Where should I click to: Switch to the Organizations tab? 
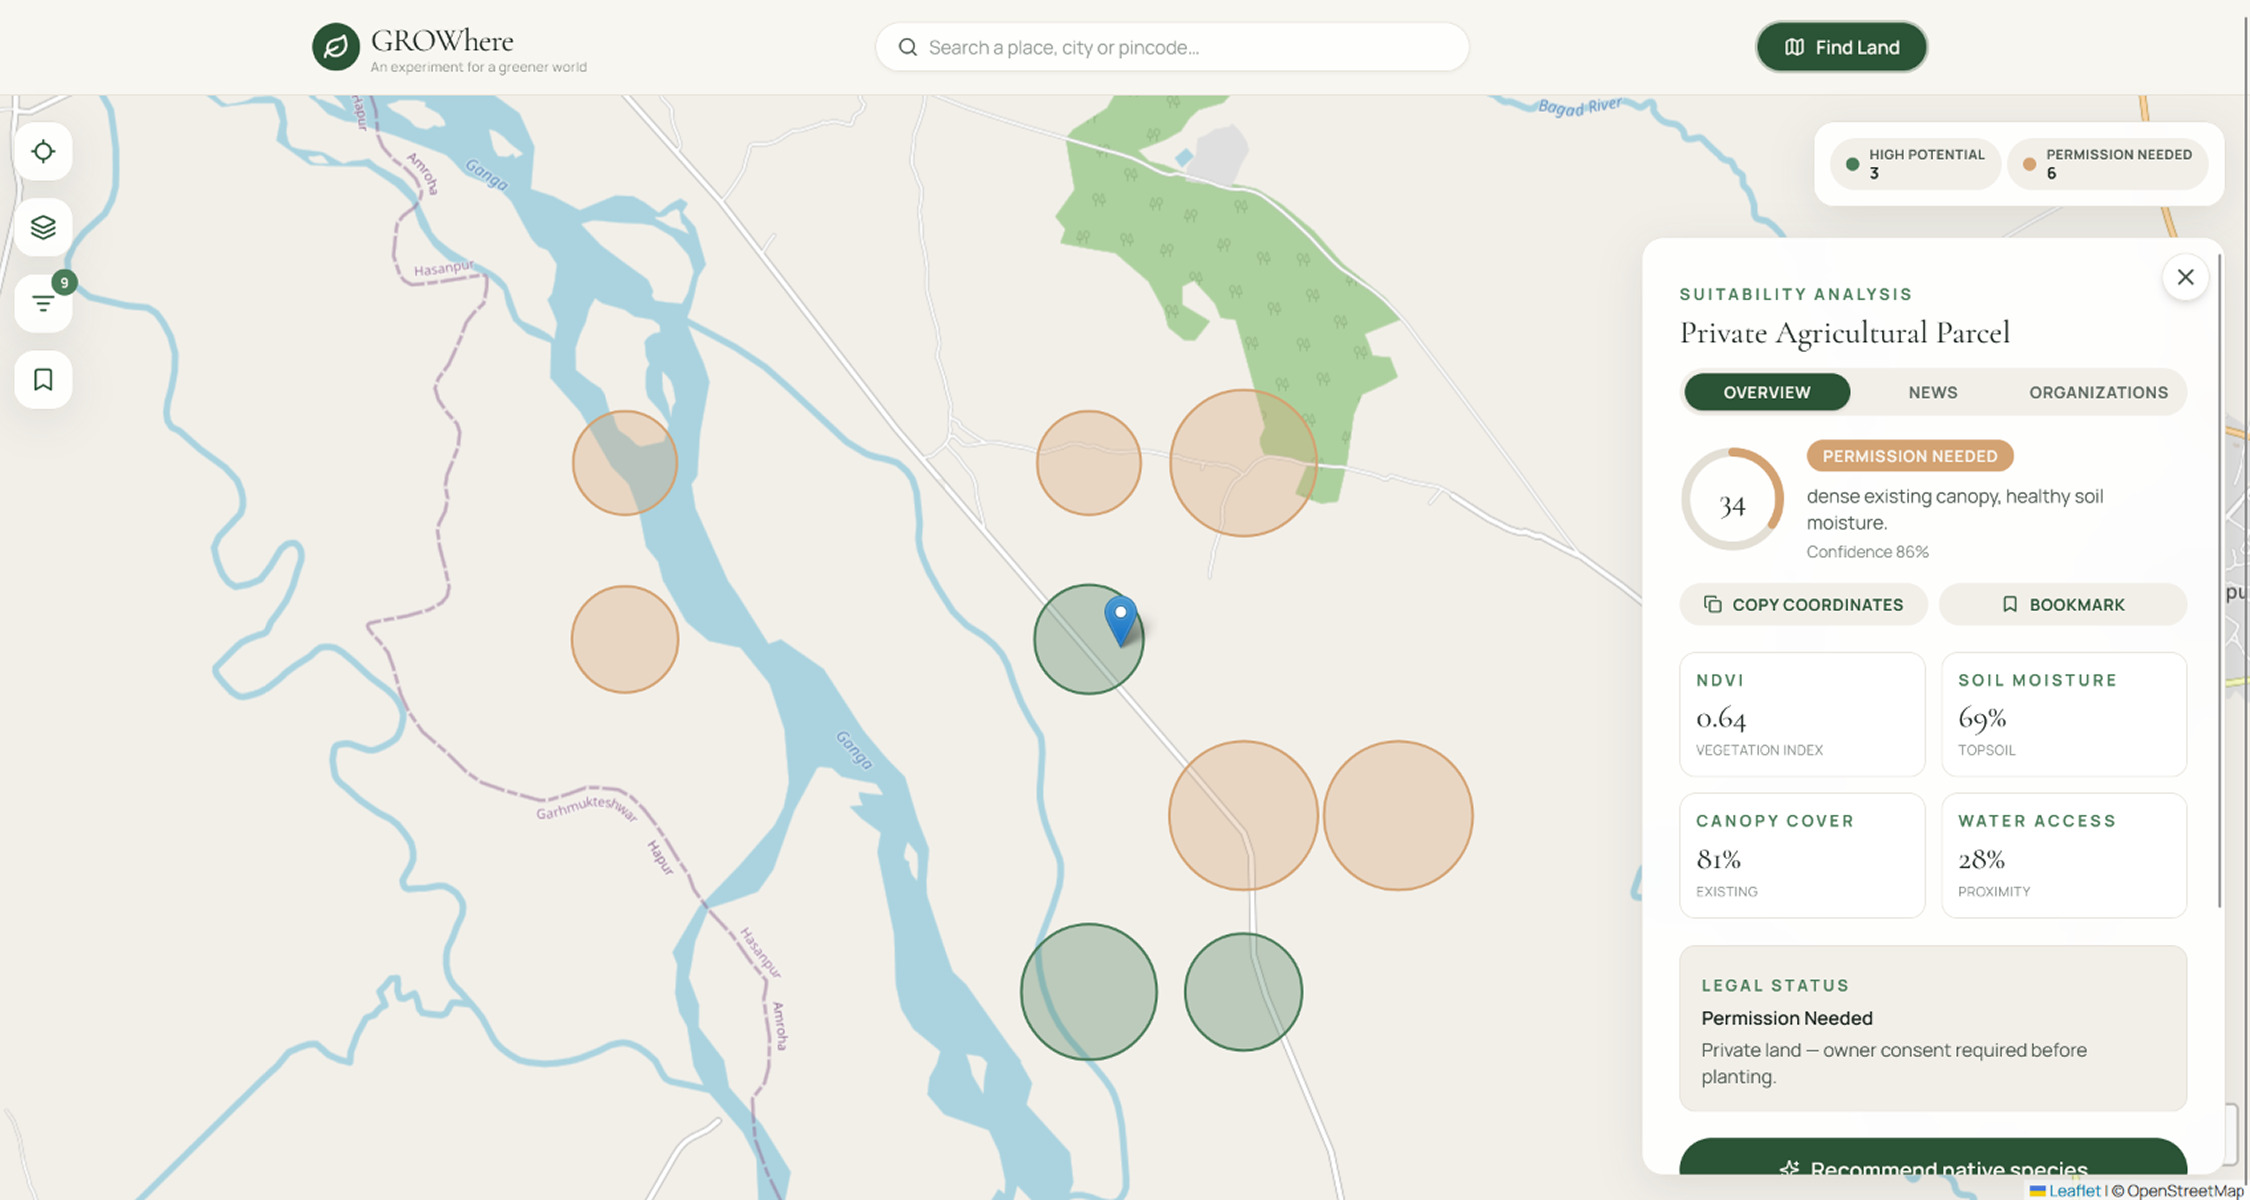point(2098,392)
